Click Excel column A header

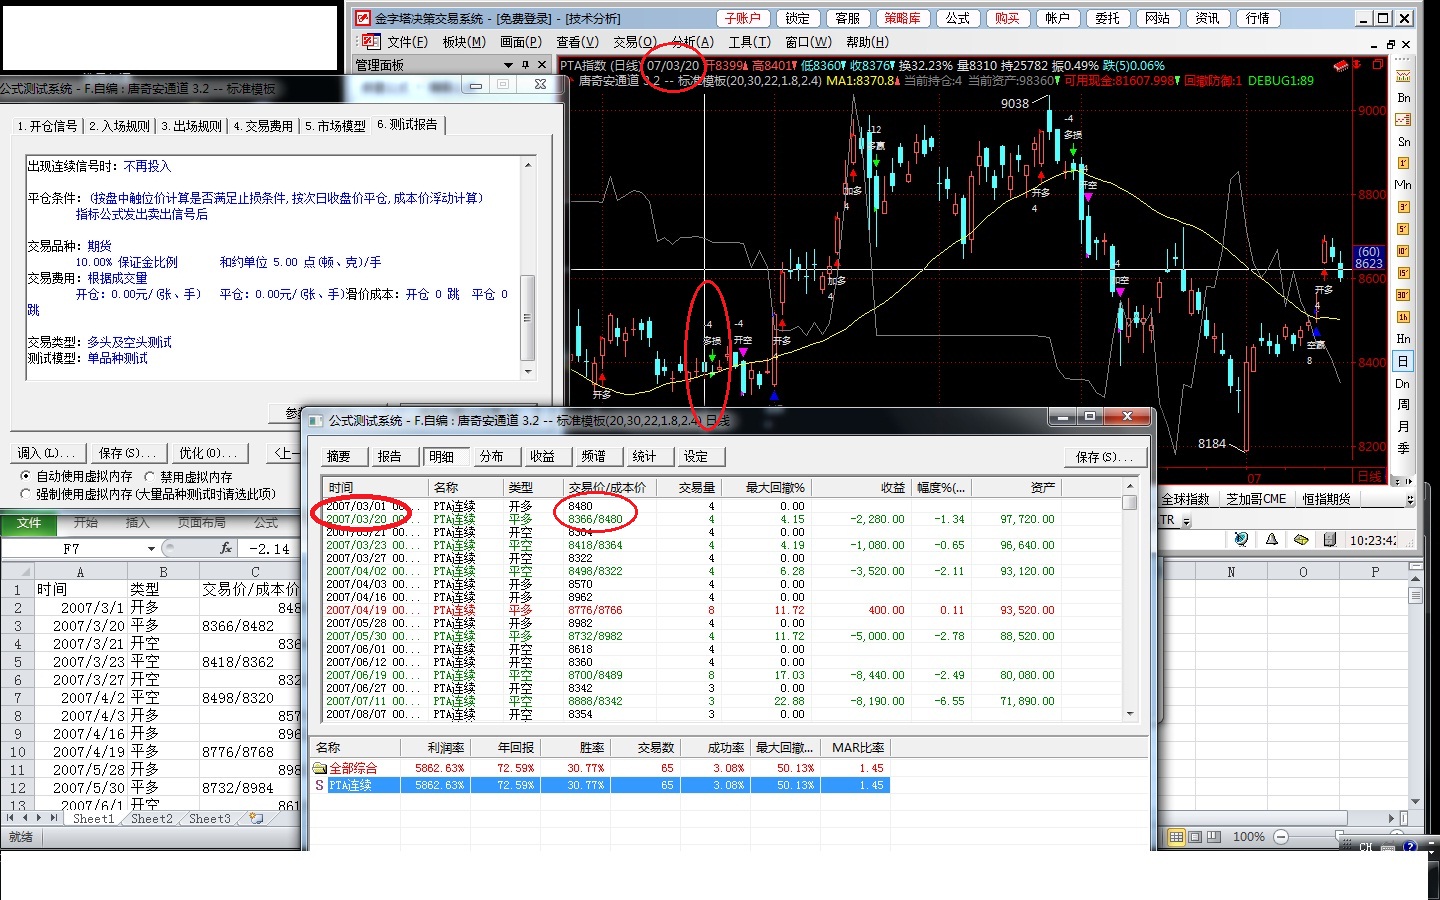click(x=80, y=571)
